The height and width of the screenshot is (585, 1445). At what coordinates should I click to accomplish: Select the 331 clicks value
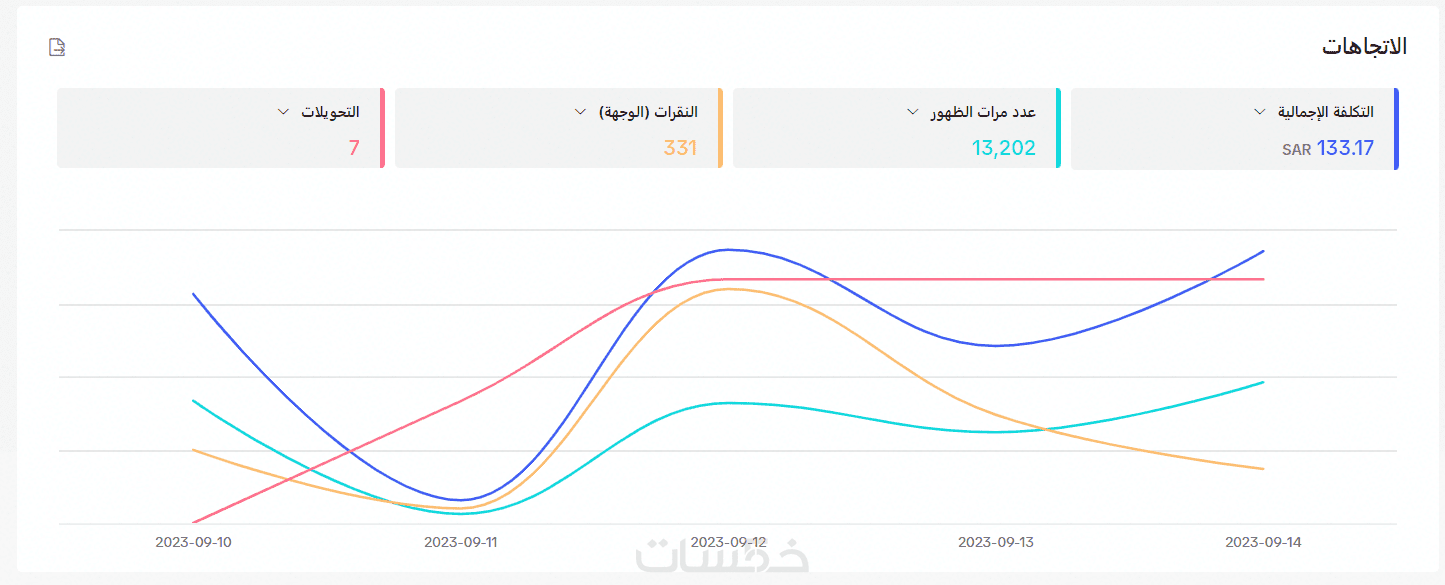(x=680, y=149)
